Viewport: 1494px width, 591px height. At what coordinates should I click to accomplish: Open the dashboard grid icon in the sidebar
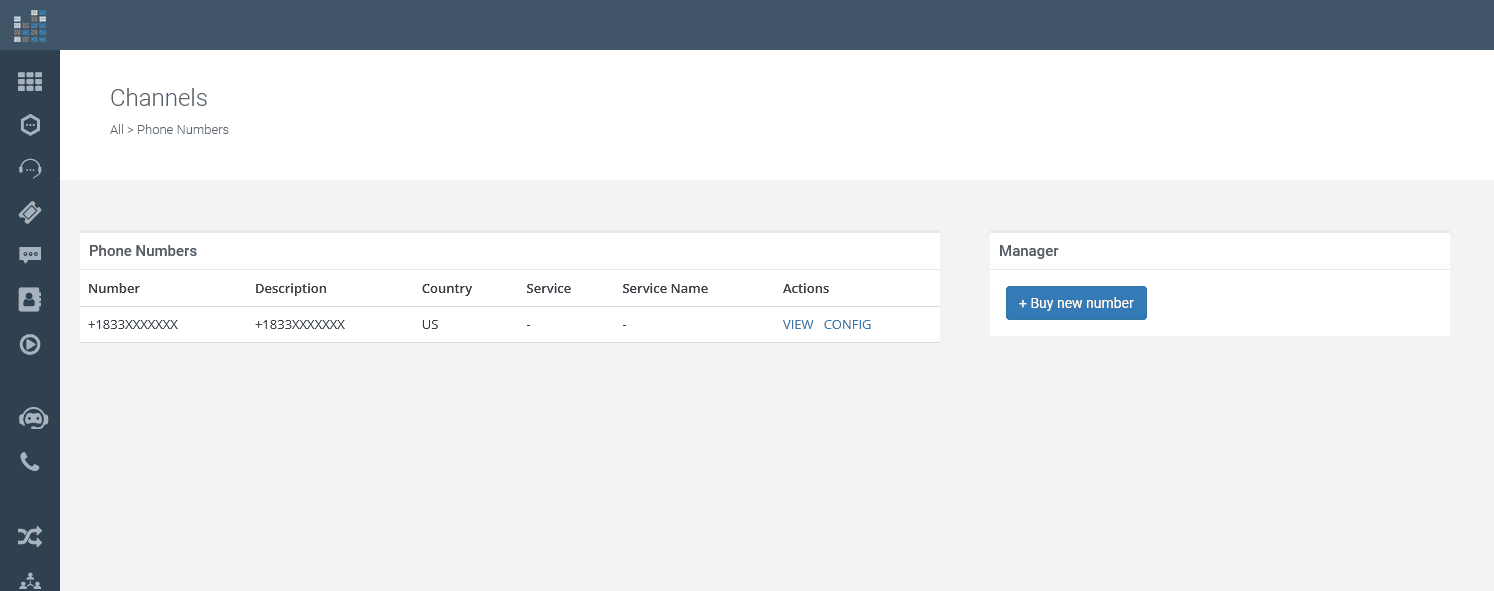30,82
